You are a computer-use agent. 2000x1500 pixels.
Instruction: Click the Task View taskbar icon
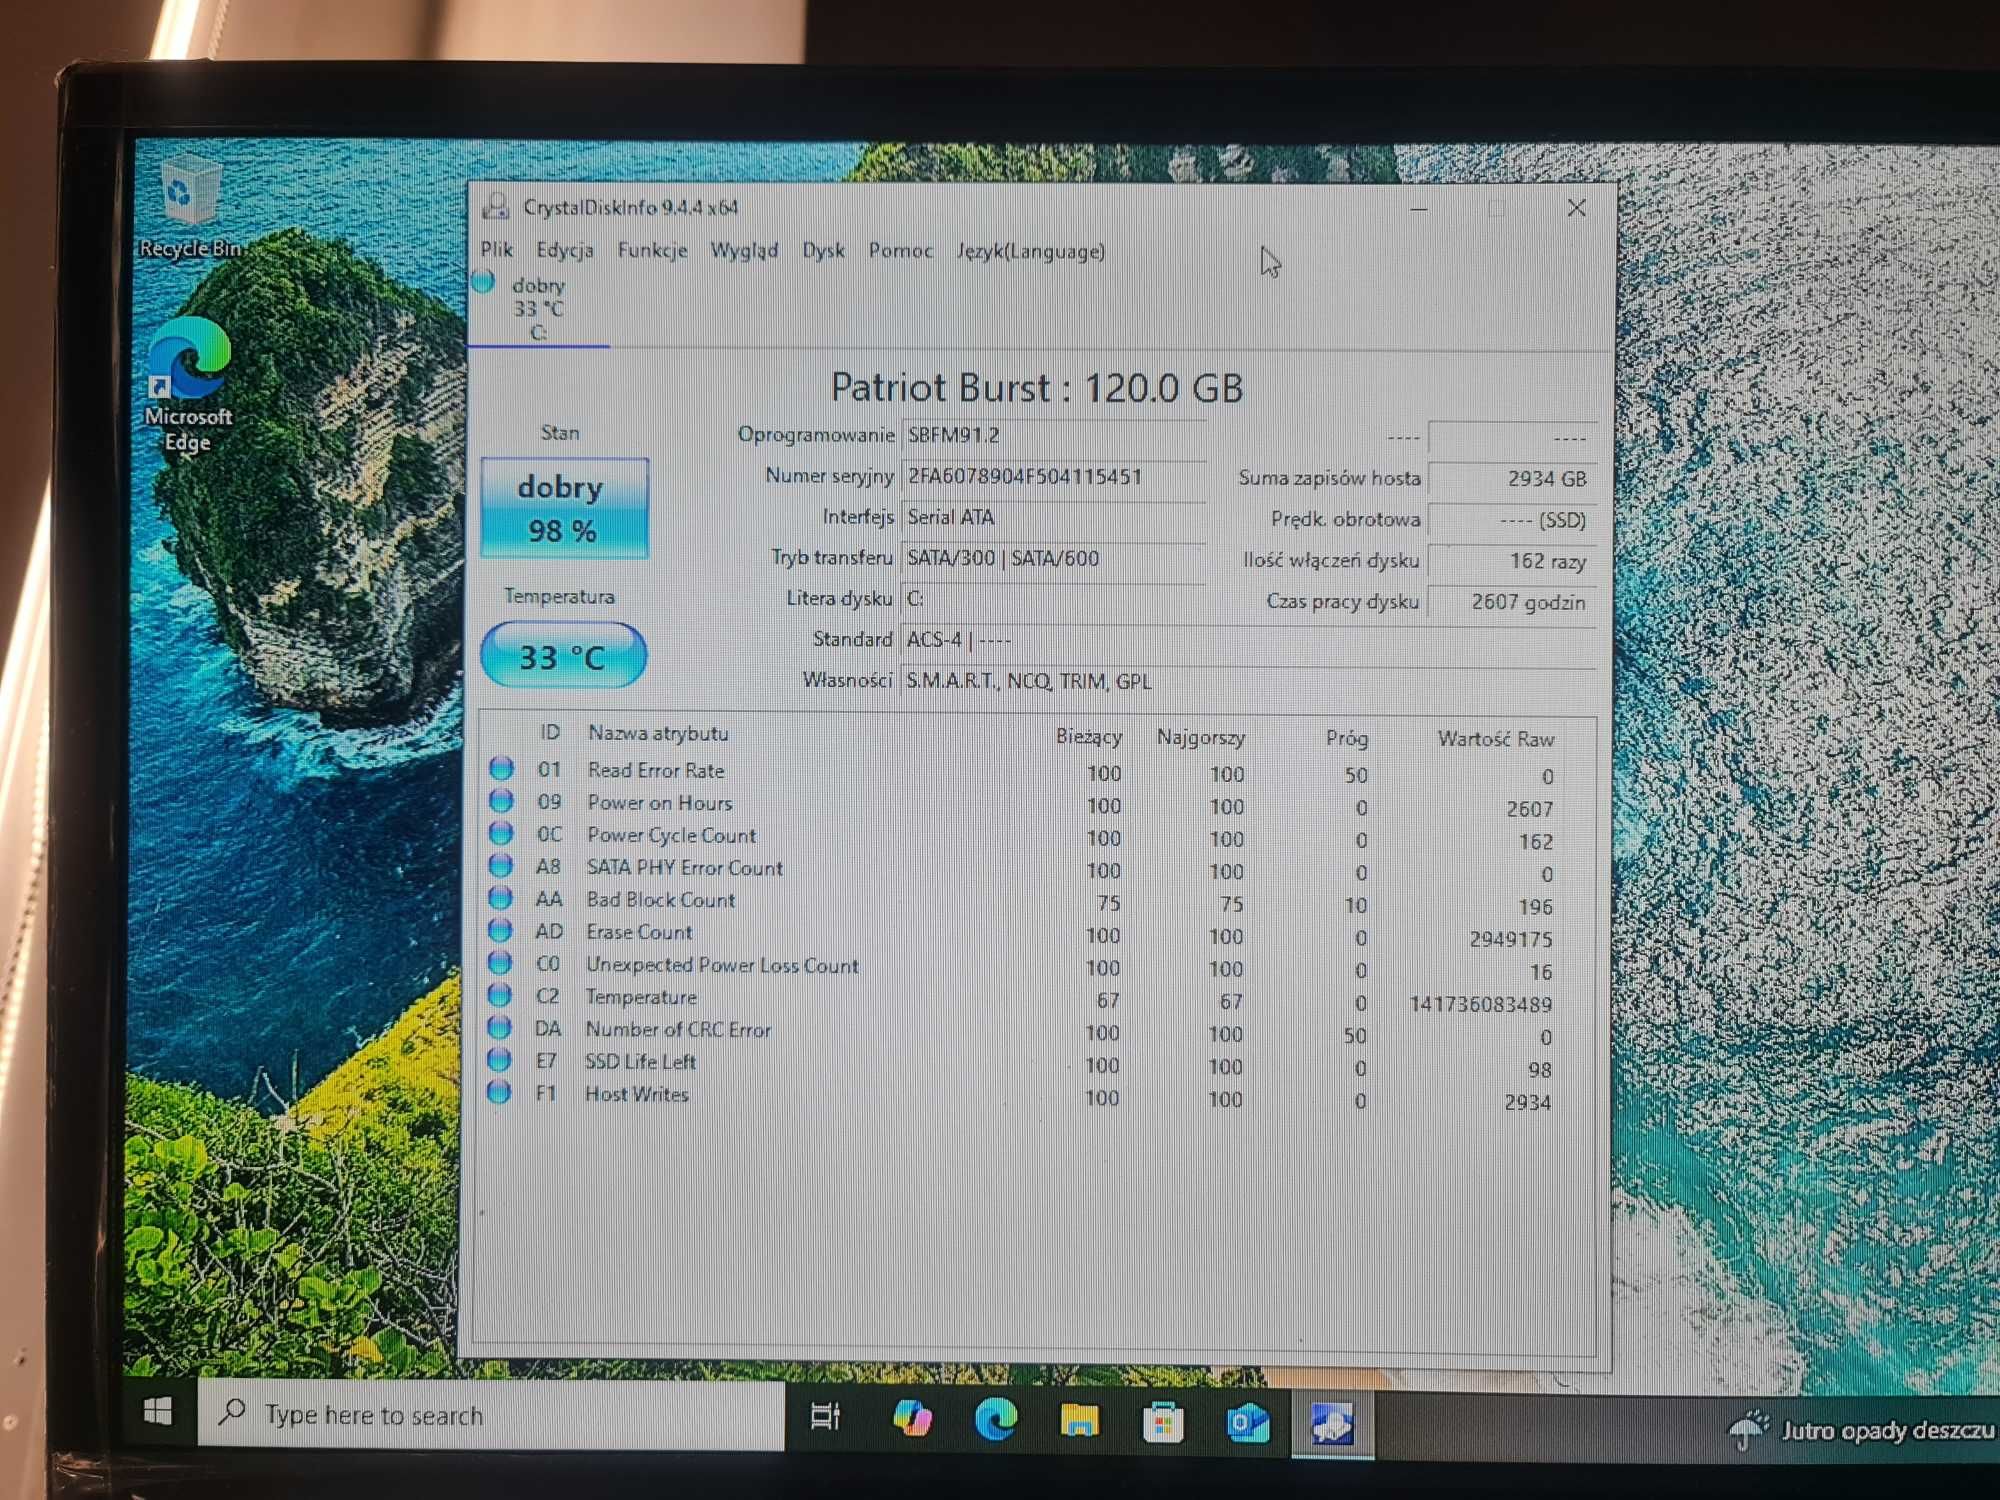825,1417
